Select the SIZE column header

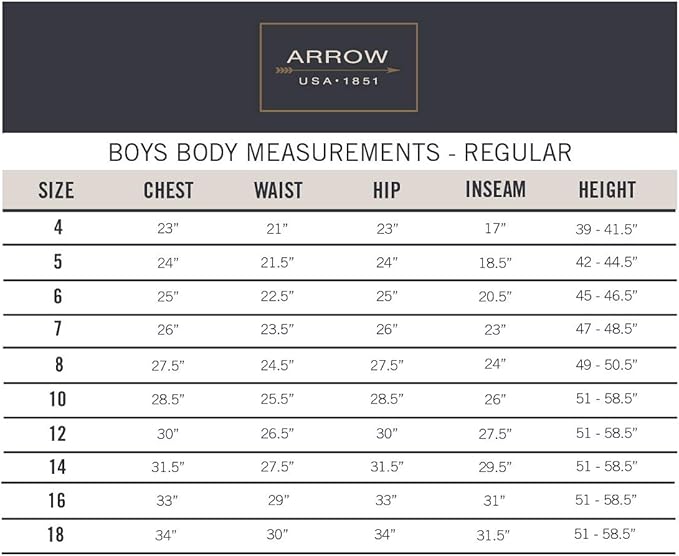[x=56, y=190]
